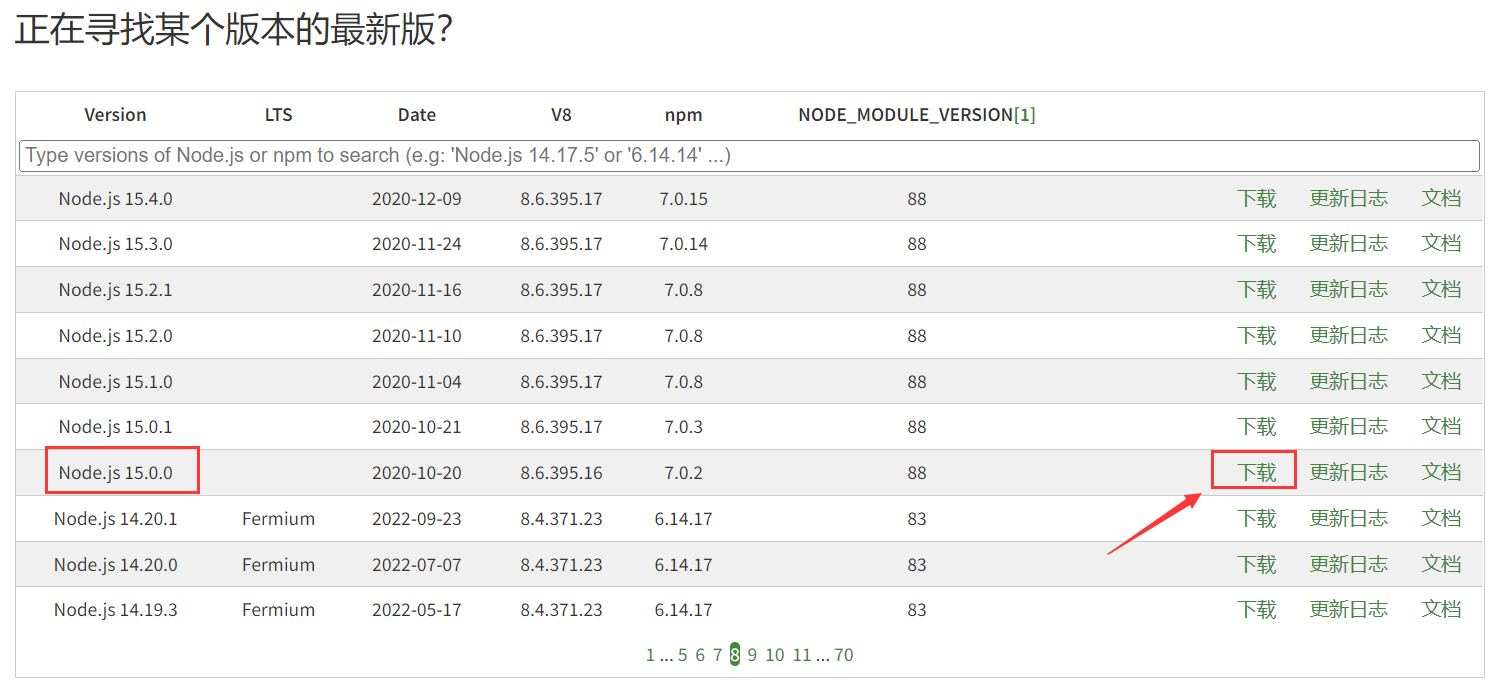View documentation for Node.js 14.19.3
1488x680 pixels.
coord(1441,609)
